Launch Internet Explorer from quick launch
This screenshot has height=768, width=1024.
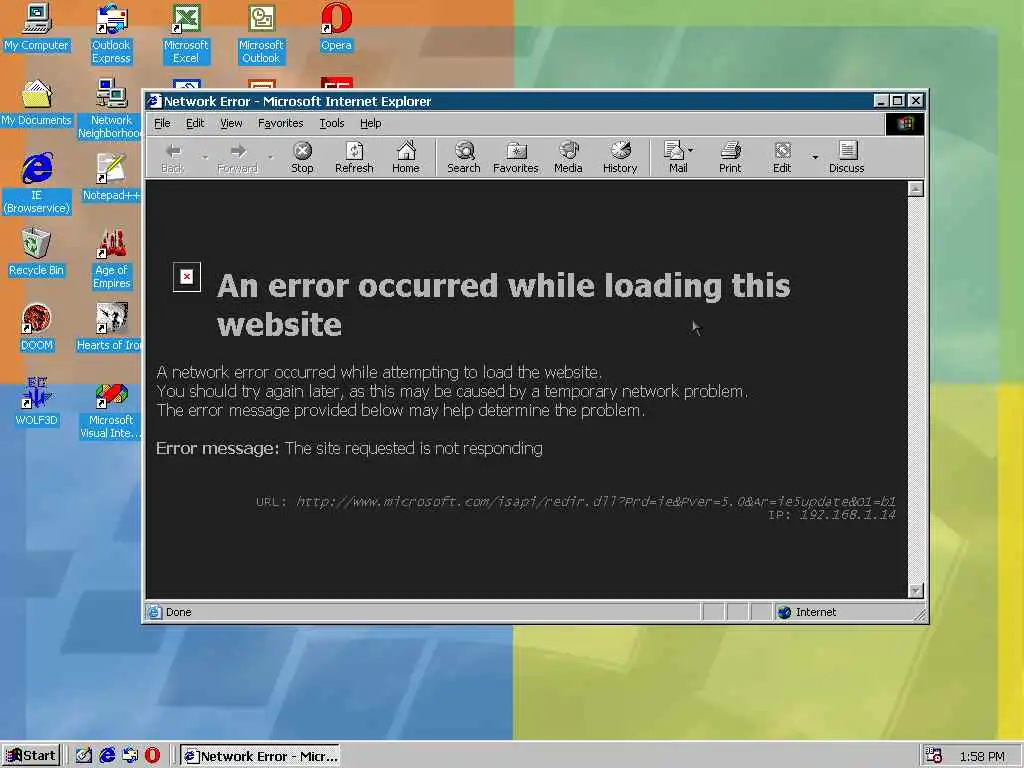(x=107, y=756)
